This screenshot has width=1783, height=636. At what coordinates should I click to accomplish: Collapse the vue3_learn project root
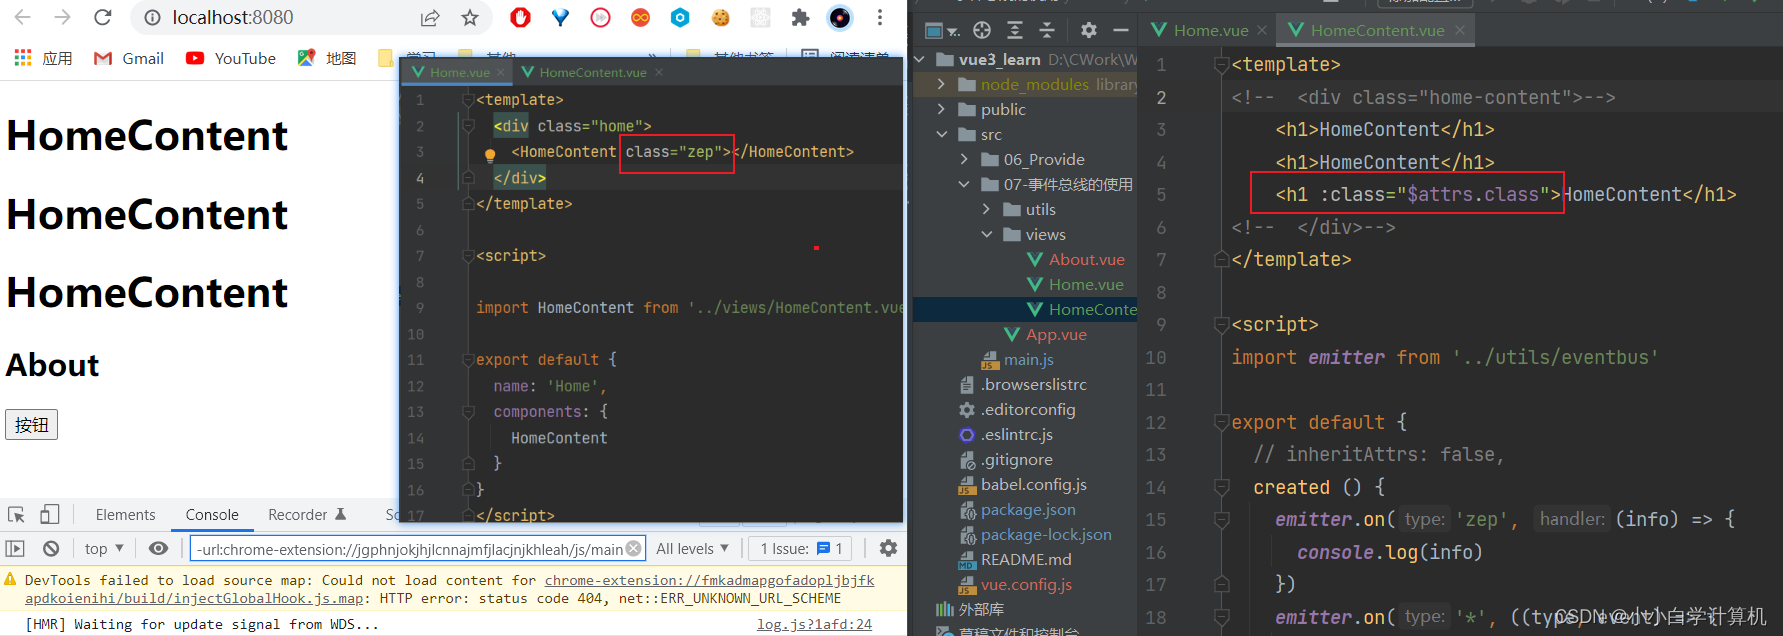coord(919,59)
